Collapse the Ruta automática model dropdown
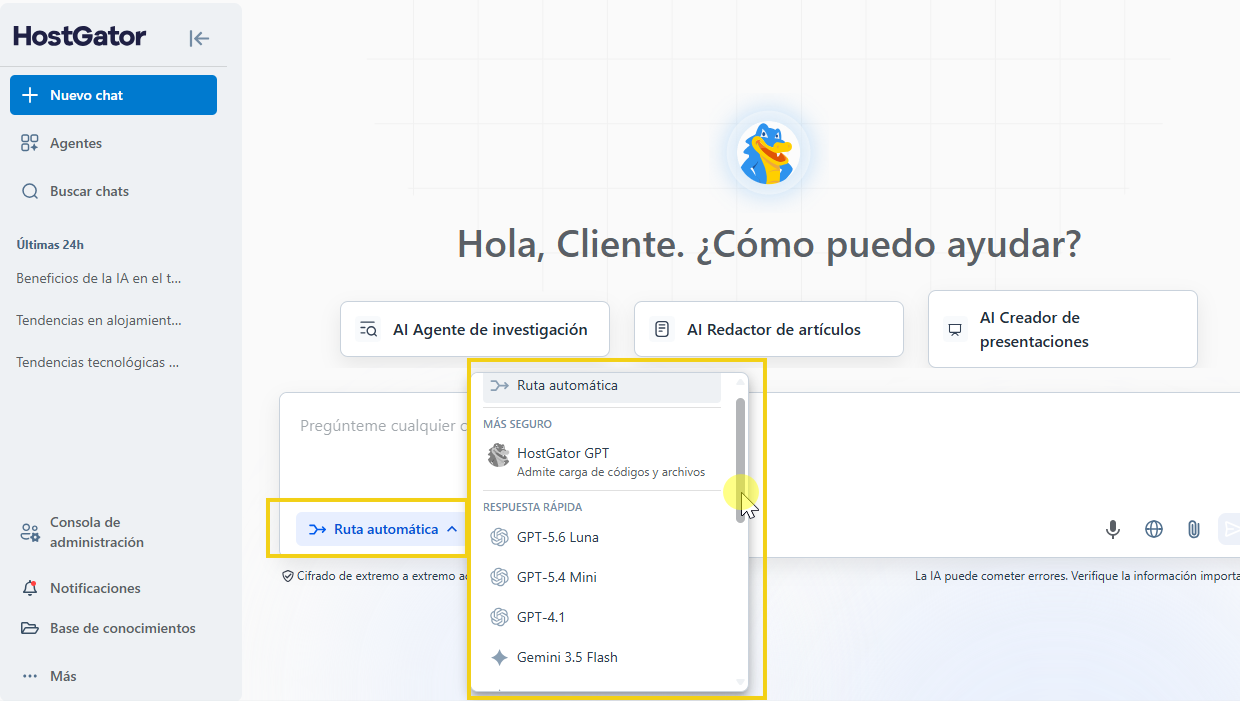The width and height of the screenshot is (1240, 701). tap(382, 529)
